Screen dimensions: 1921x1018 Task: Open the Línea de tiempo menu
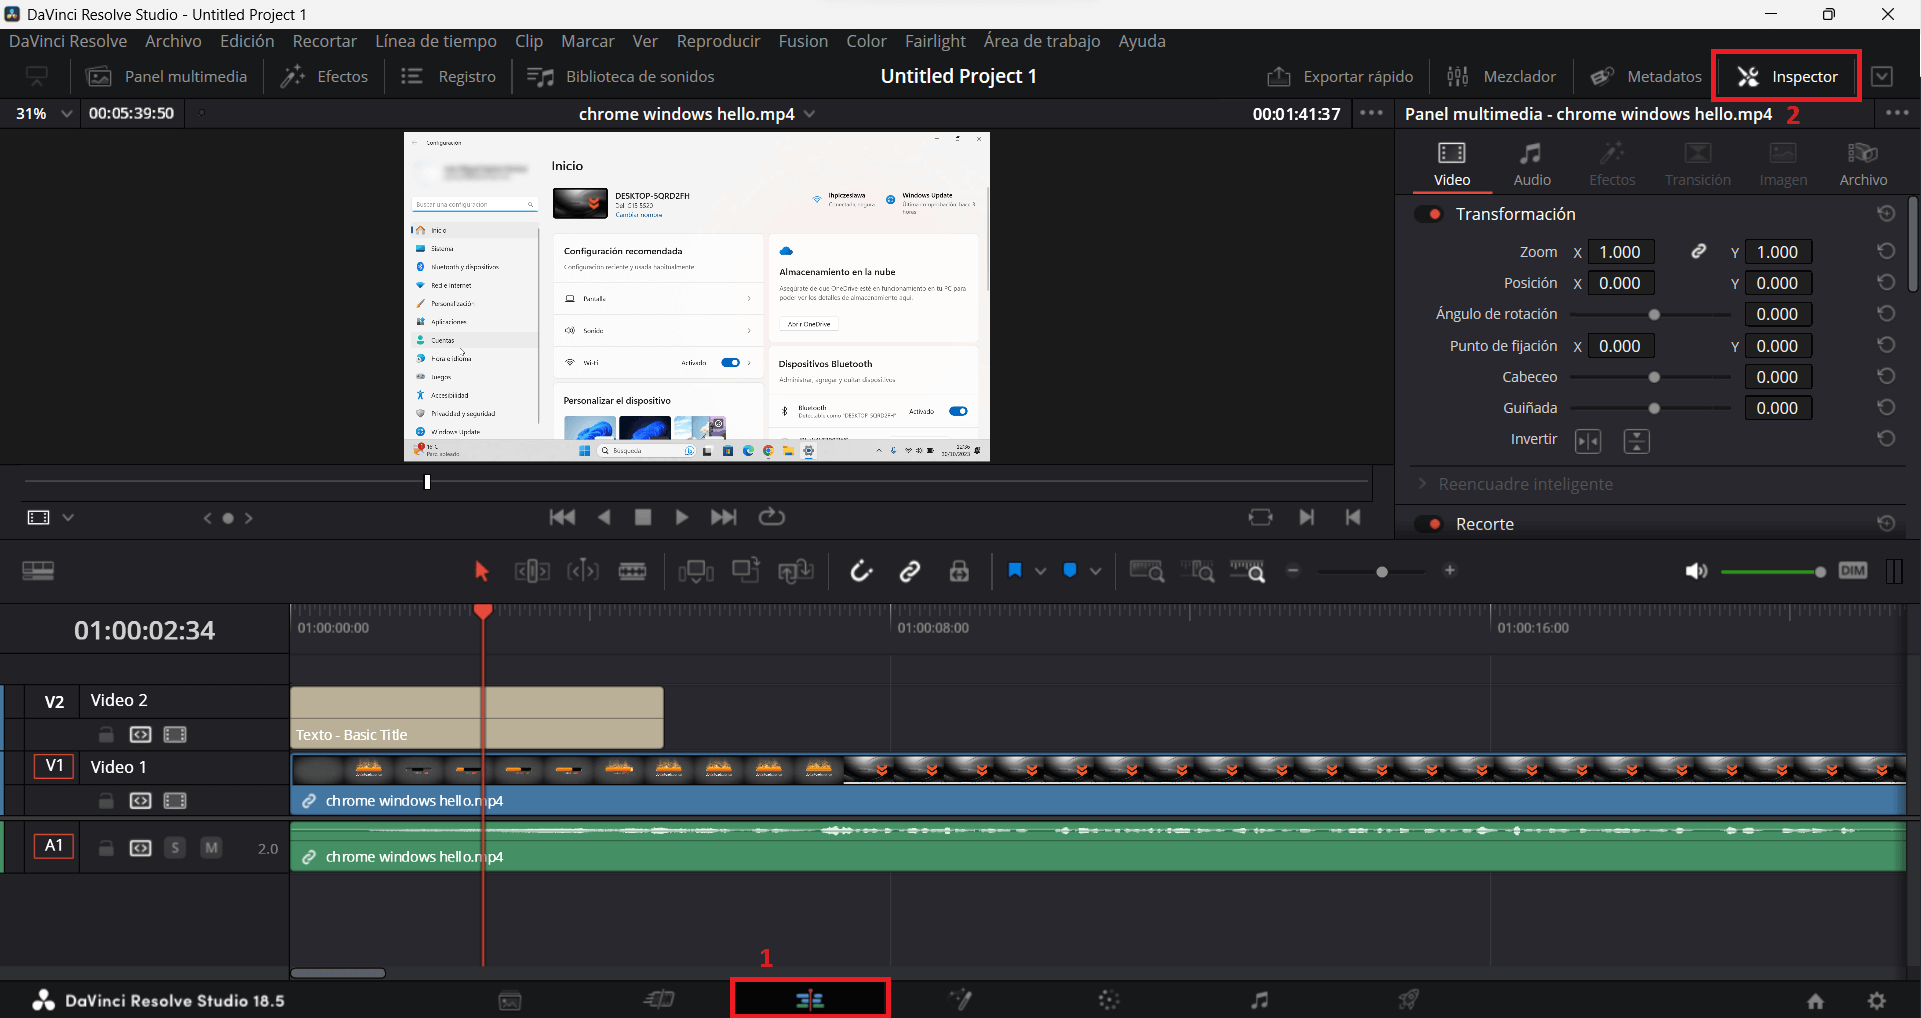click(x=436, y=41)
